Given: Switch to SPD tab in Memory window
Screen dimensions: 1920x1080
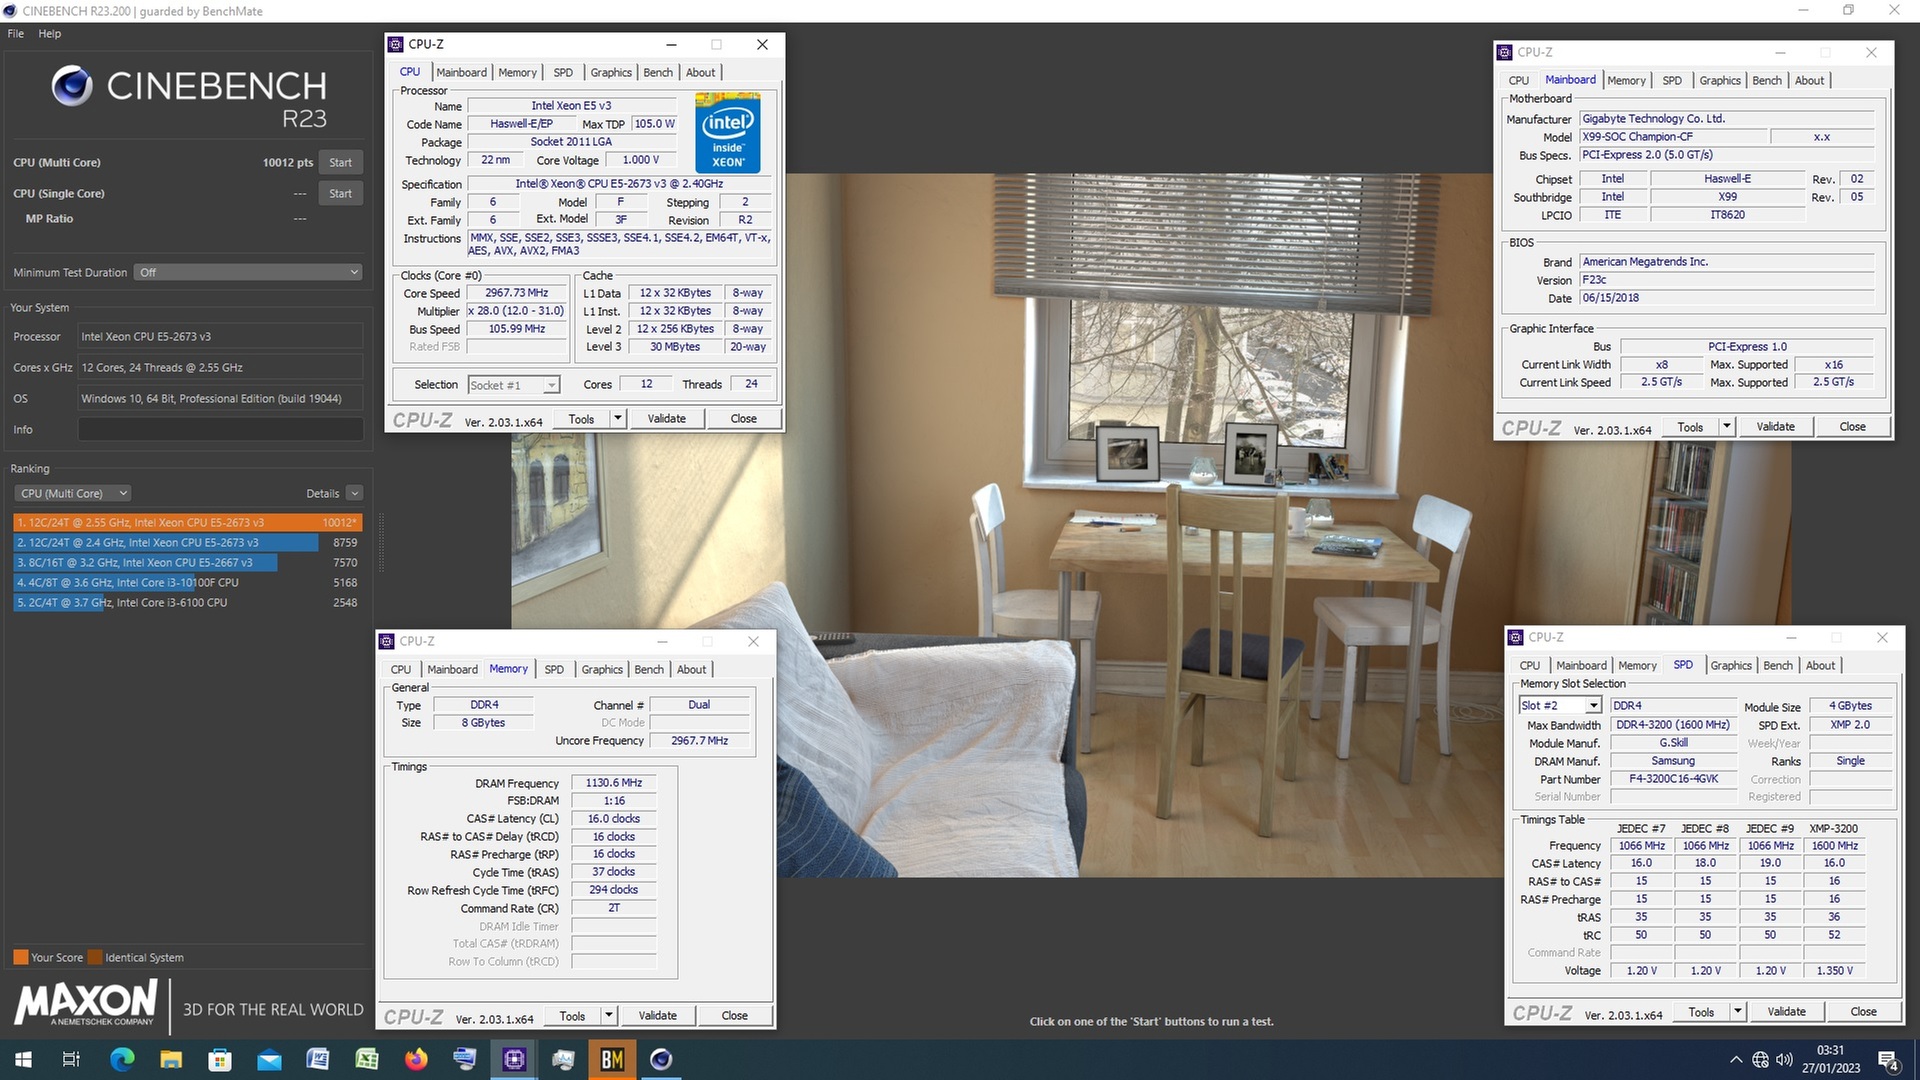Looking at the screenshot, I should 554,670.
